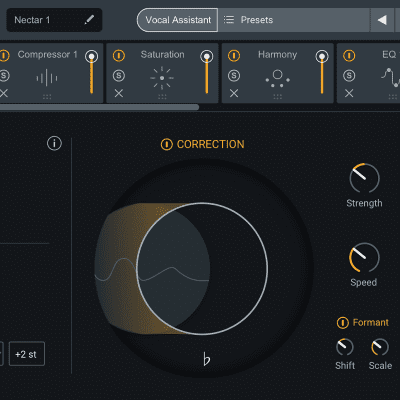The height and width of the screenshot is (400, 400).
Task: Click the pitch correction circle display
Action: (x=202, y=269)
